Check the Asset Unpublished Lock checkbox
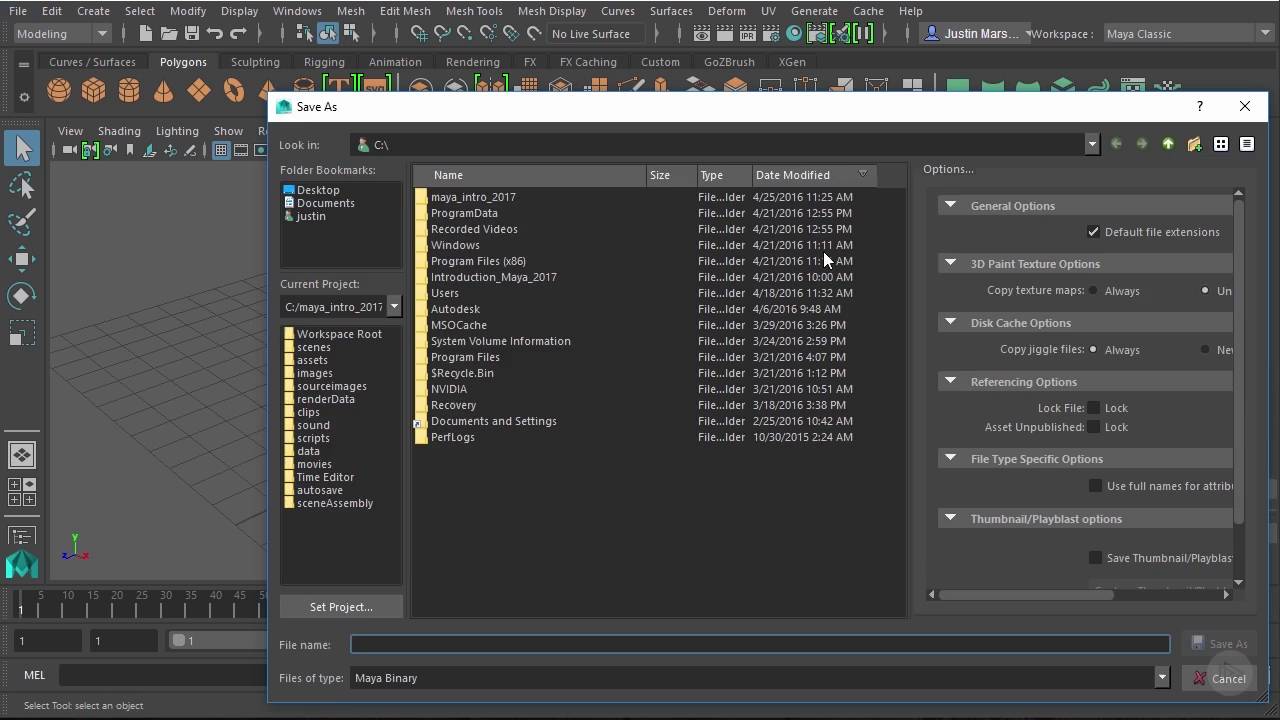 [1094, 427]
